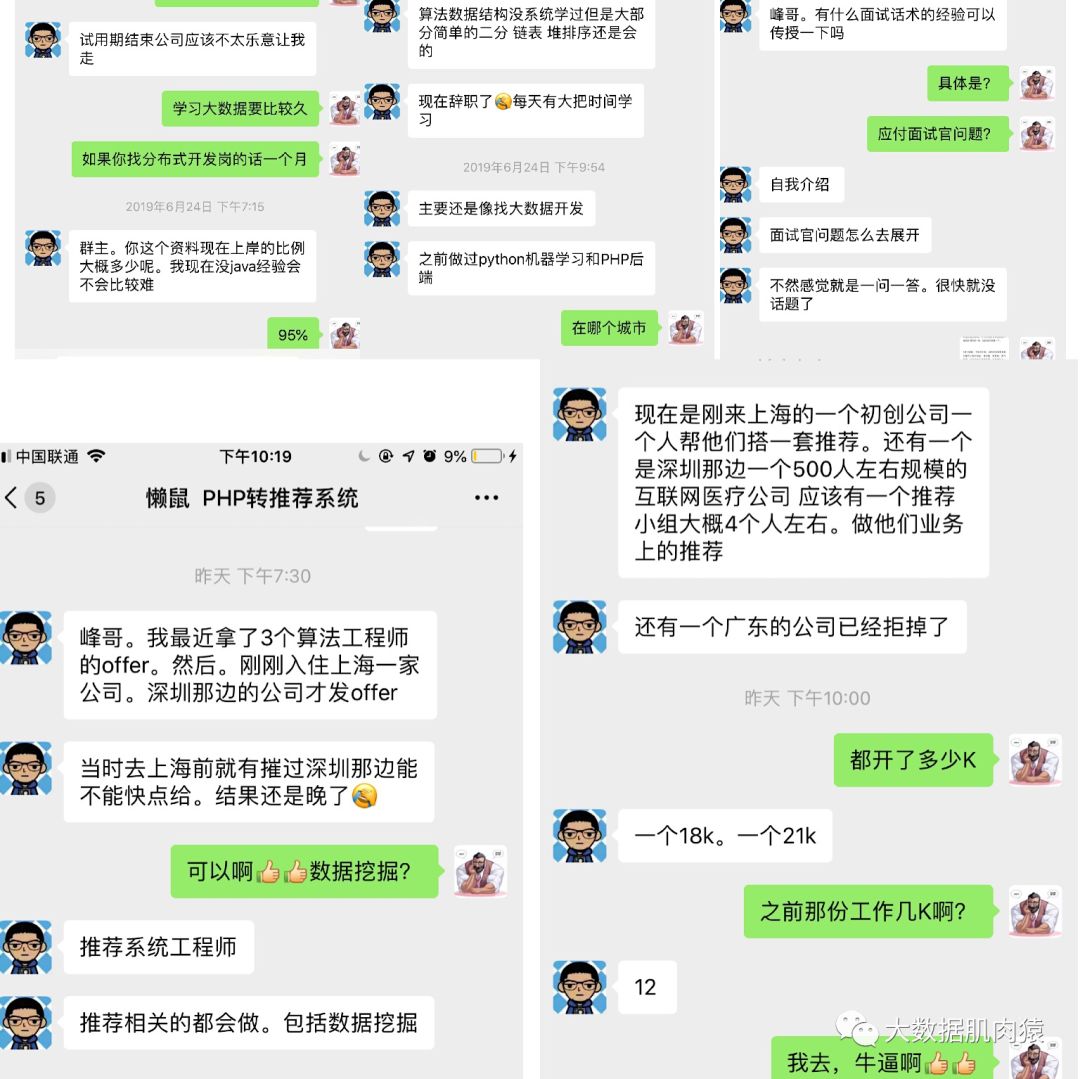The image size is (1080, 1079).
Task: Tap the back arrow beside unread count 5
Action: [11, 497]
